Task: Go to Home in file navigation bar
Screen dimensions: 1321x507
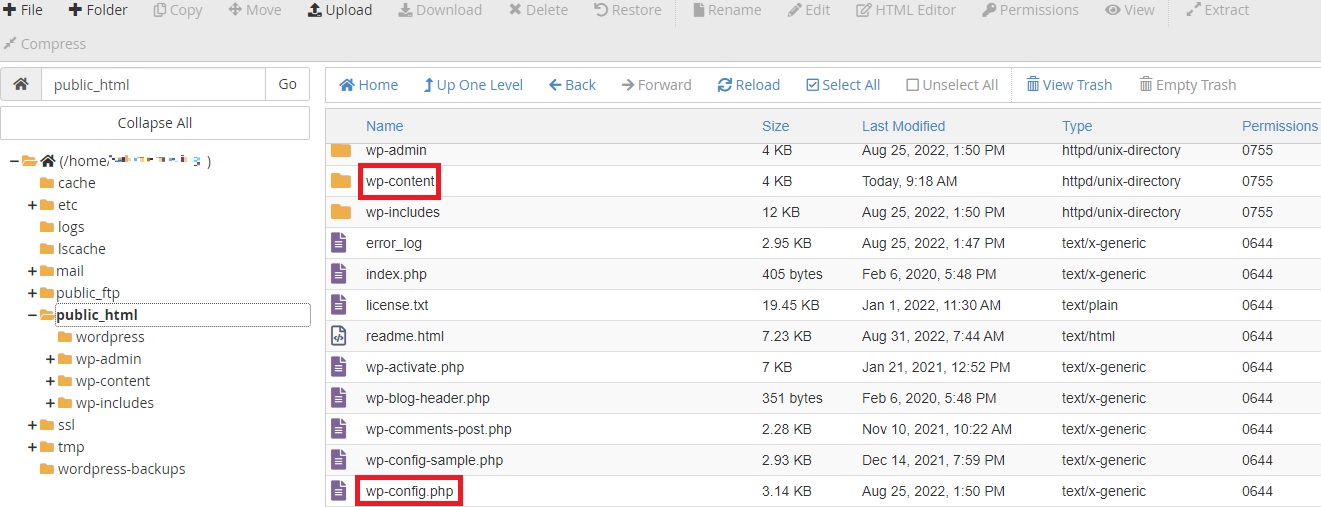Action: 369,85
